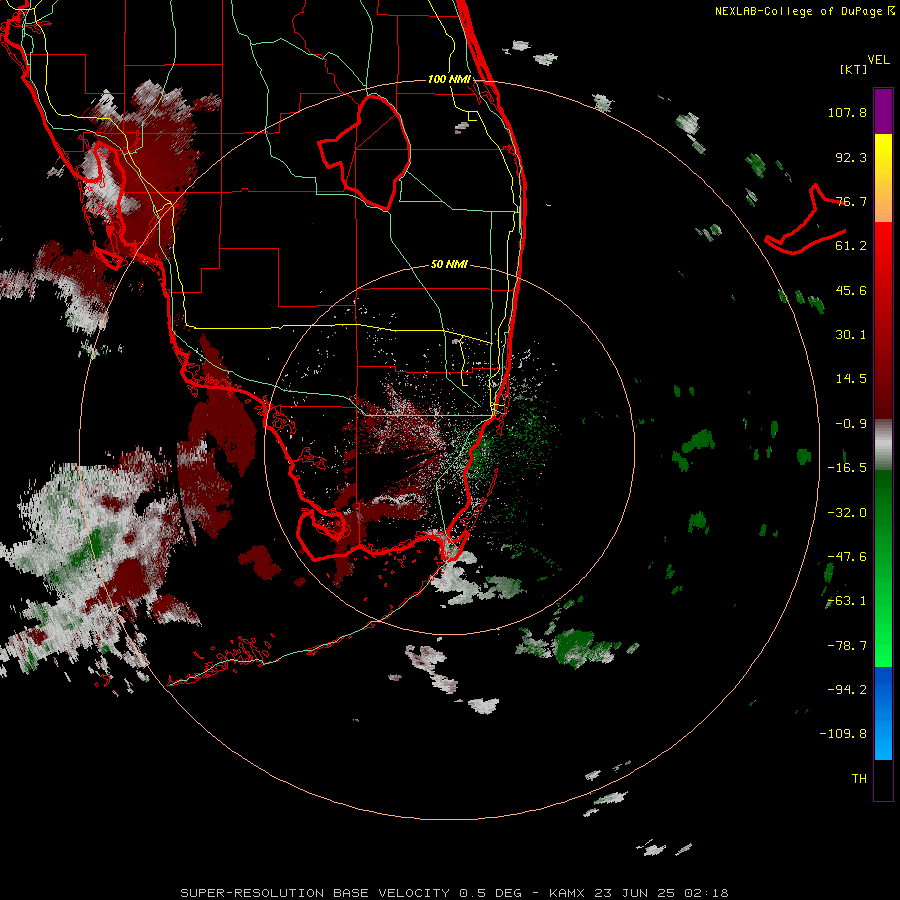Select the -32.0 scale value

coord(847,513)
